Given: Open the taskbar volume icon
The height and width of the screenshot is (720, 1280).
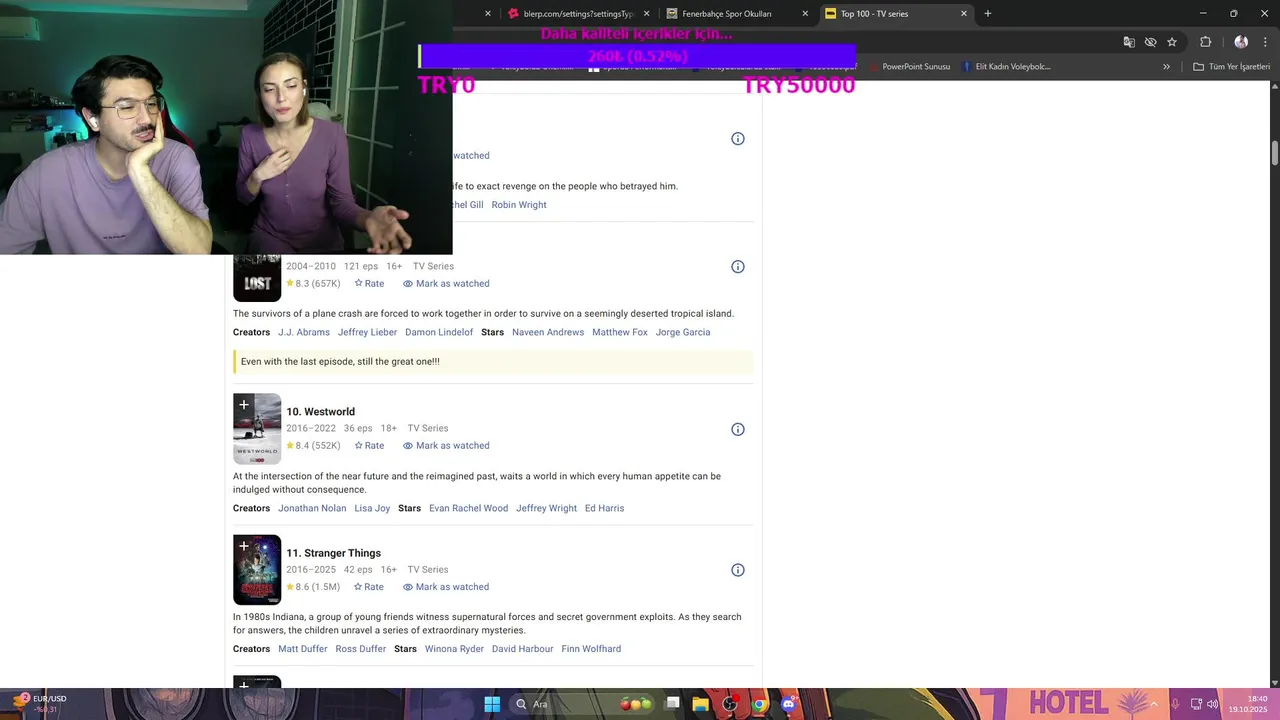Looking at the screenshot, I should click(1212, 704).
